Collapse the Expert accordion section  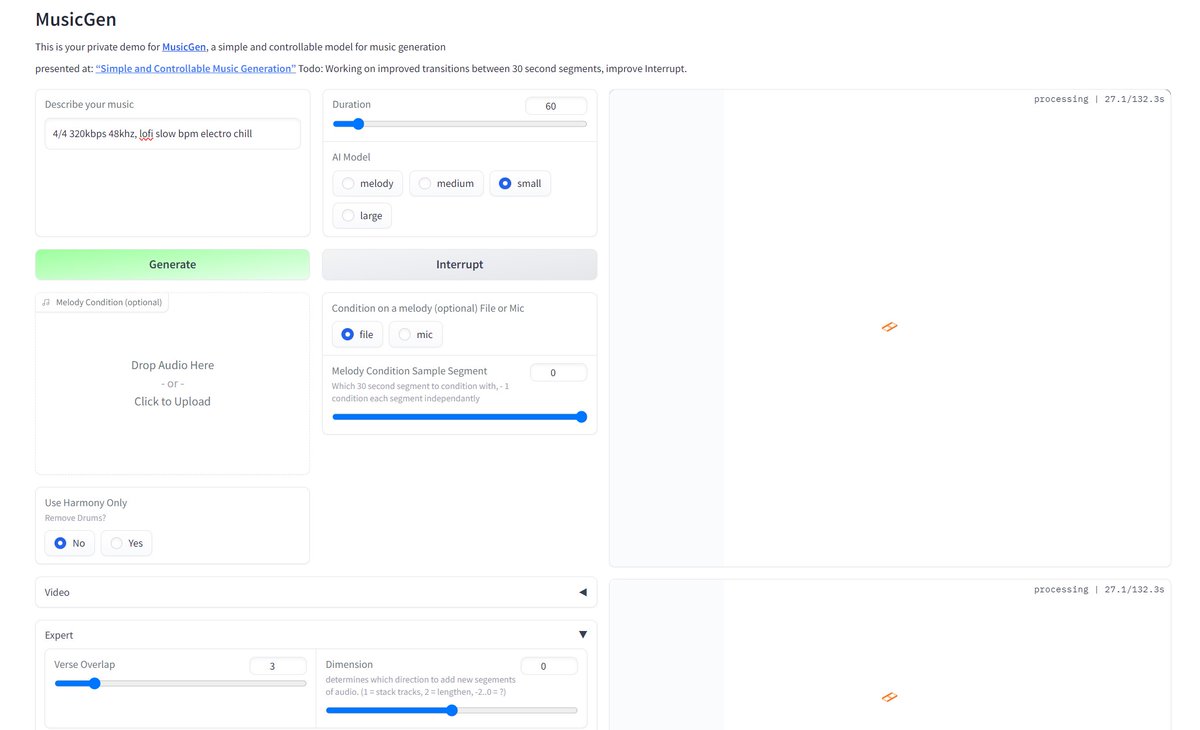point(316,635)
